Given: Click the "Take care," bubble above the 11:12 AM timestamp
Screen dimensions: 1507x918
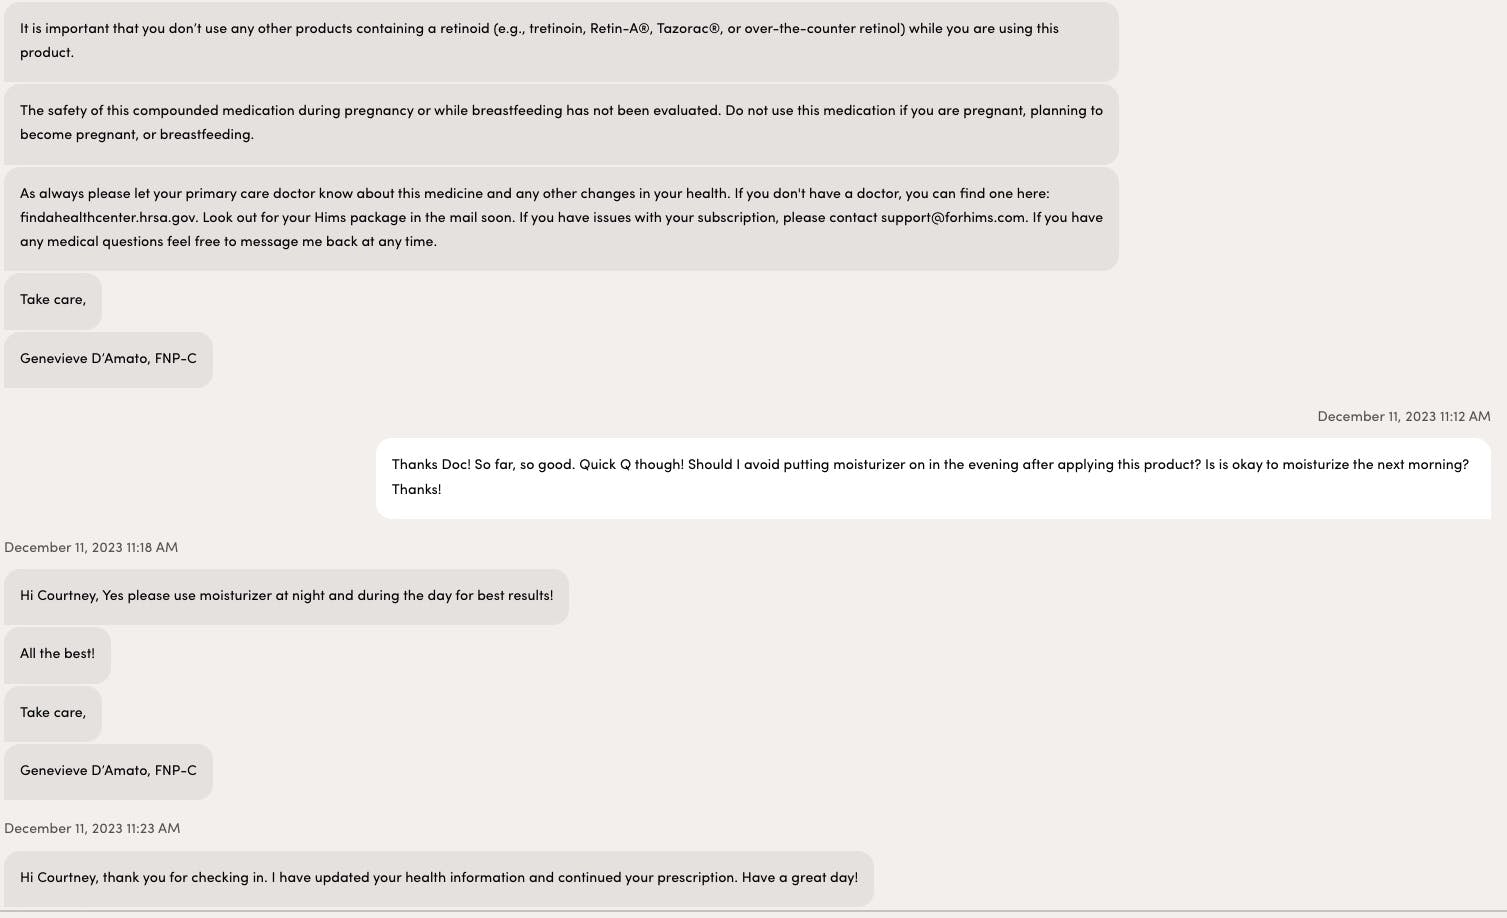Looking at the screenshot, I should click(x=53, y=300).
